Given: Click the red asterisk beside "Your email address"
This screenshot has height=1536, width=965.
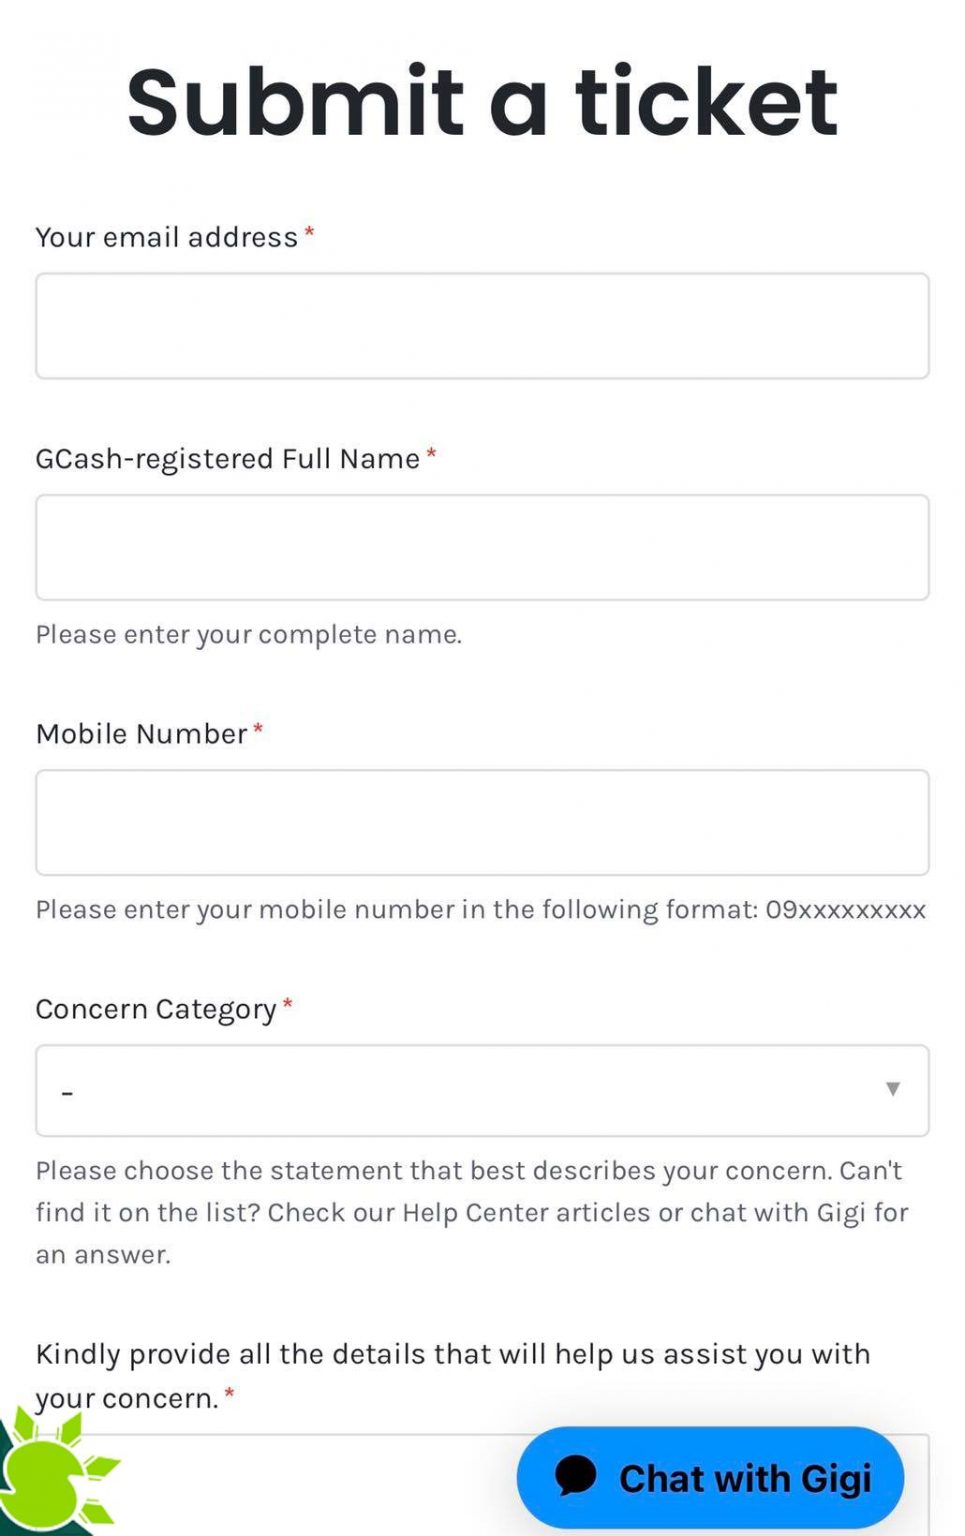Looking at the screenshot, I should click(310, 233).
